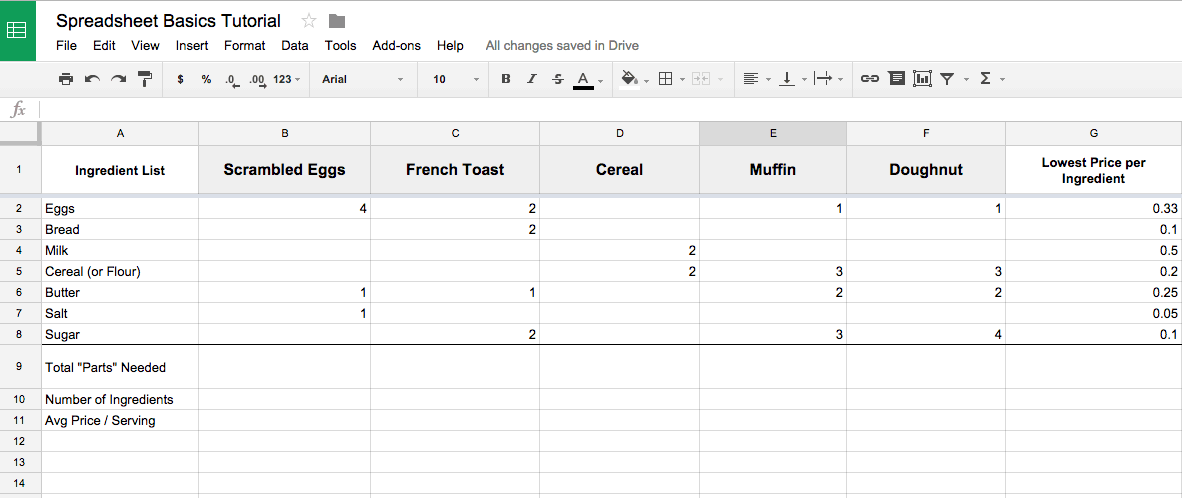Click the Move to folder icon
Viewport: 1182px width, 498px height.
(x=337, y=21)
